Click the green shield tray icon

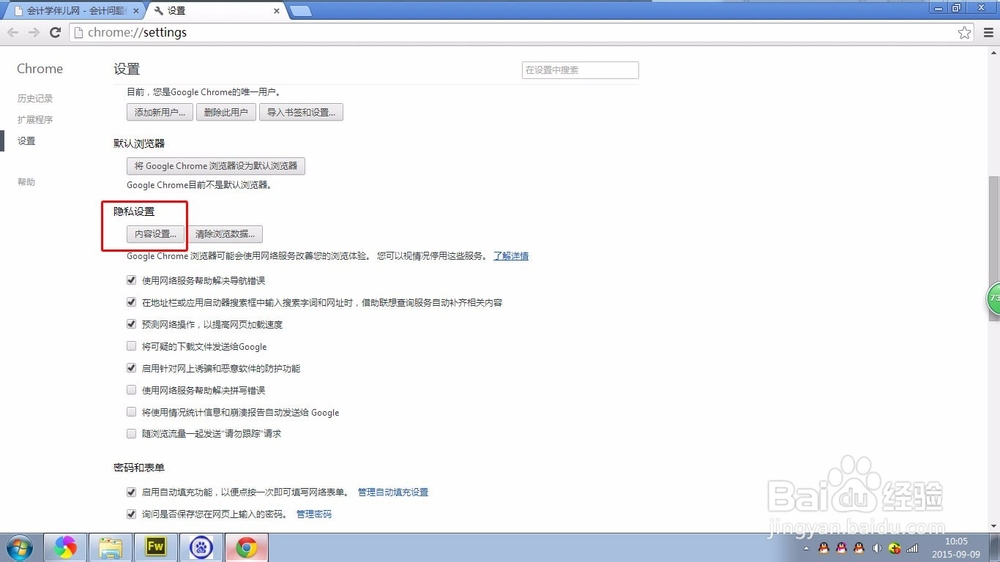(x=895, y=549)
